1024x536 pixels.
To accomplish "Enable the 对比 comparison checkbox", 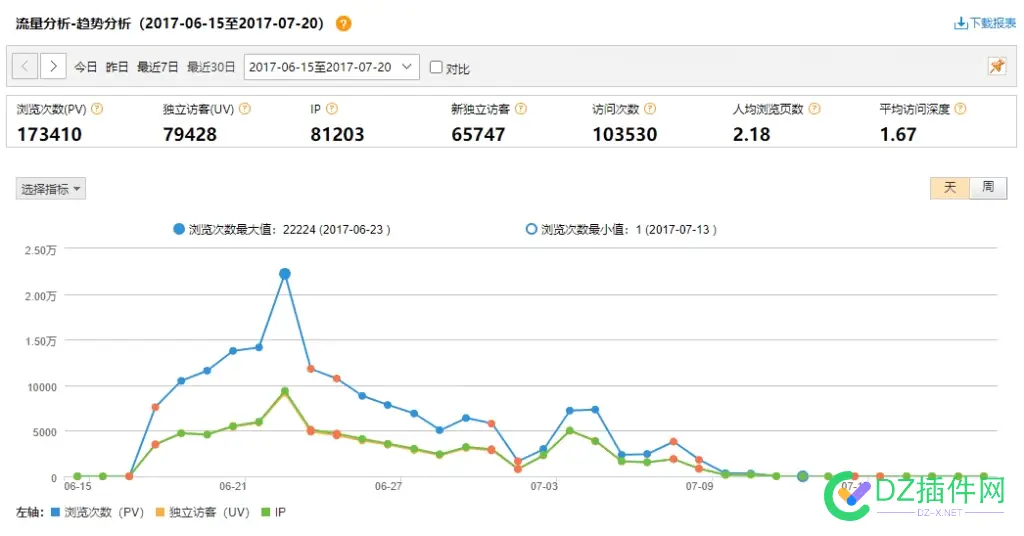I will pos(436,67).
